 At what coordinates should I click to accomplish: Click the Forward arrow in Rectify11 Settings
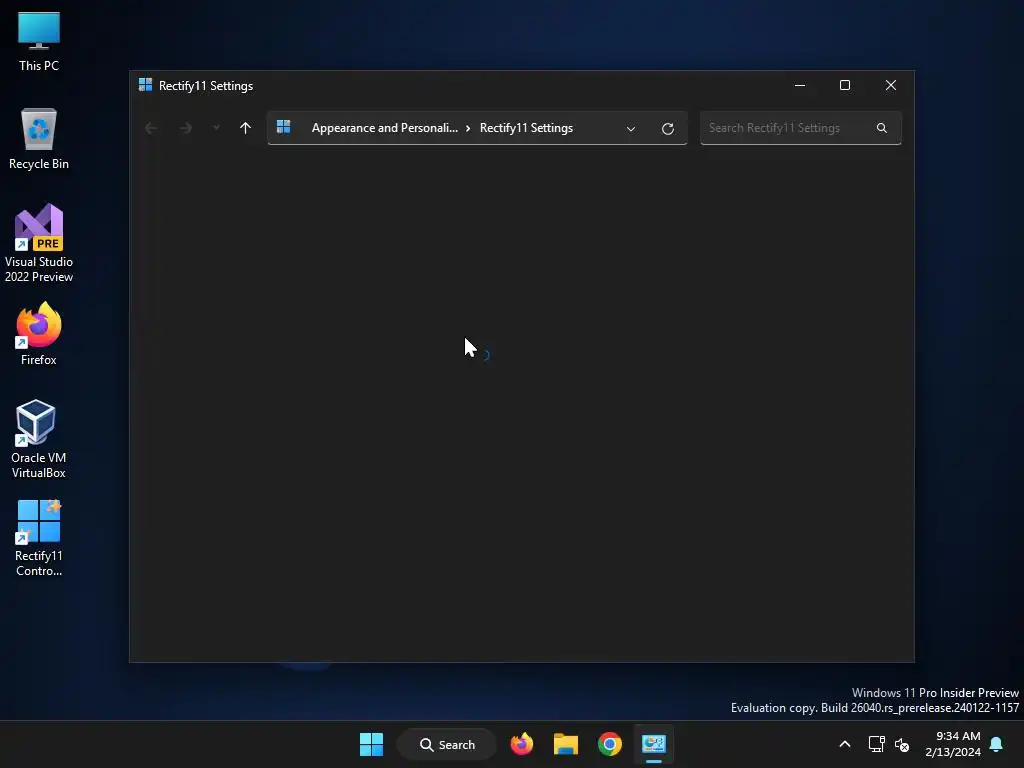(x=186, y=128)
